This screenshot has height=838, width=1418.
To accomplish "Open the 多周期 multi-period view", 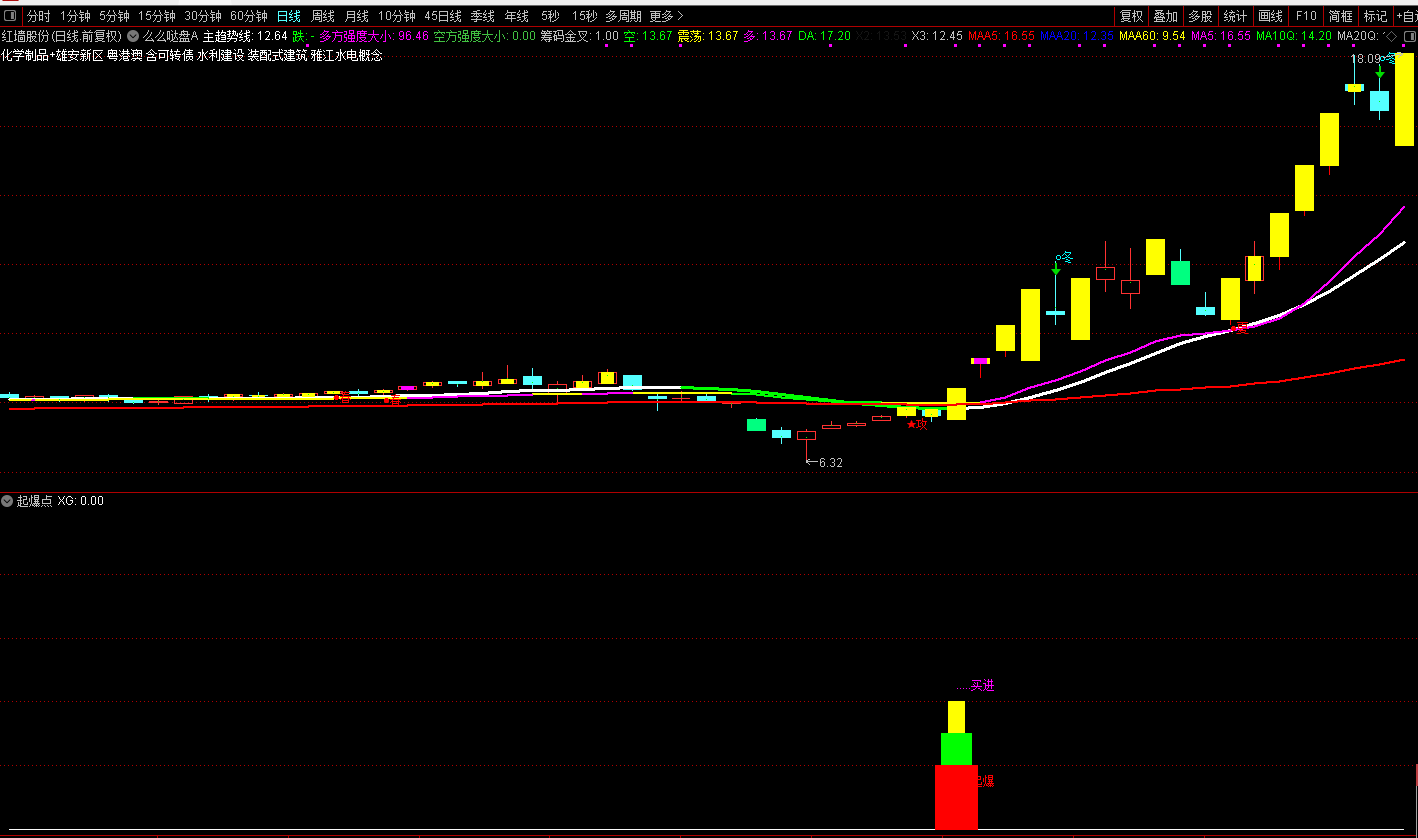I will tap(623, 16).
